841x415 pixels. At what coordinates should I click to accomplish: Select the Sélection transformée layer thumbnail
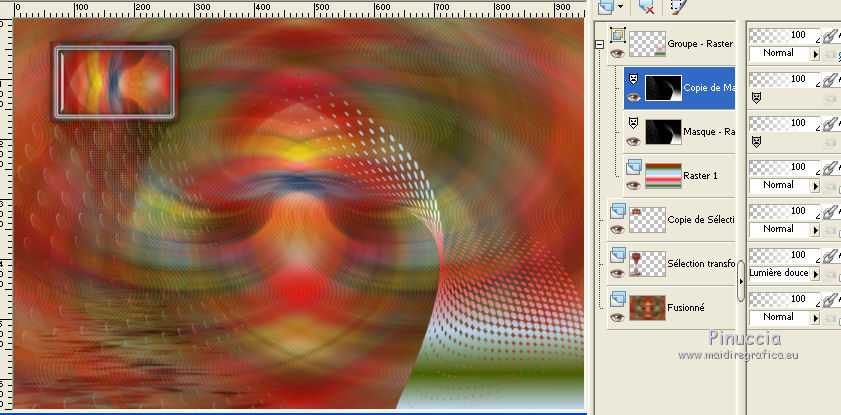click(x=647, y=264)
